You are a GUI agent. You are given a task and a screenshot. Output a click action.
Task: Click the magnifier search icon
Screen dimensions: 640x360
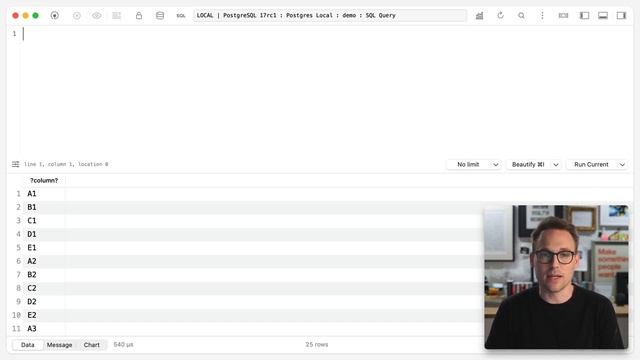(x=521, y=16)
